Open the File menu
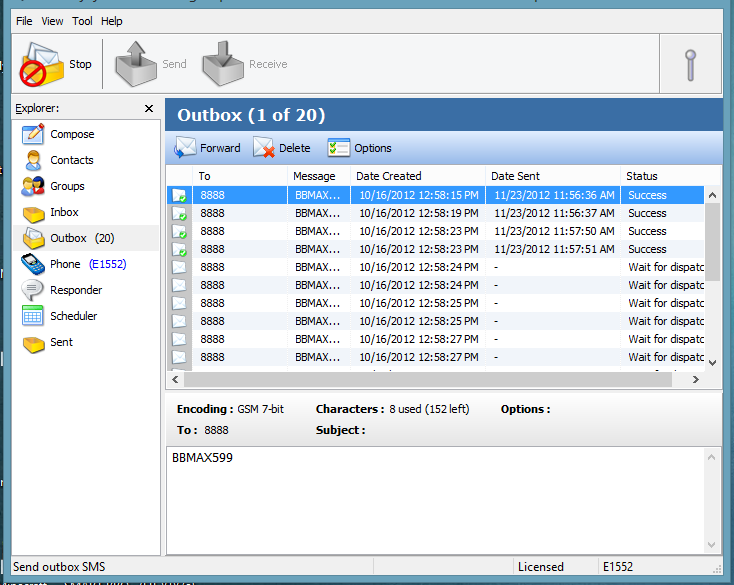Viewport: 734px width, 585px height. coord(24,21)
